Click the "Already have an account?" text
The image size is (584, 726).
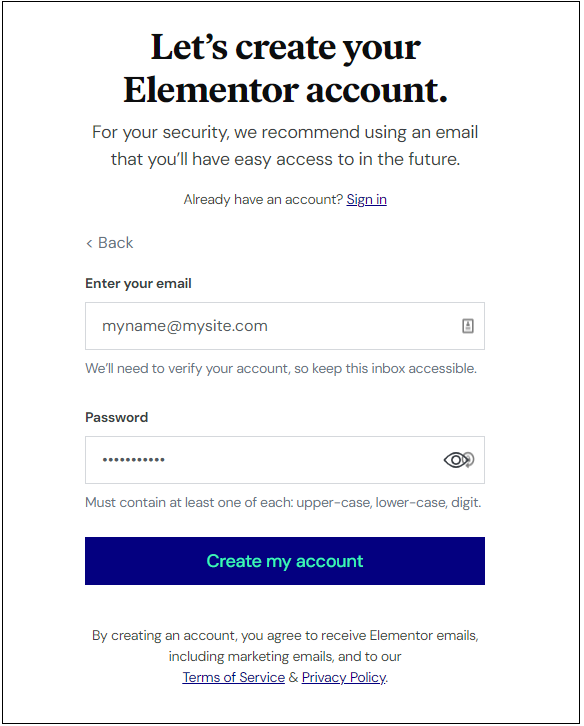click(x=263, y=199)
